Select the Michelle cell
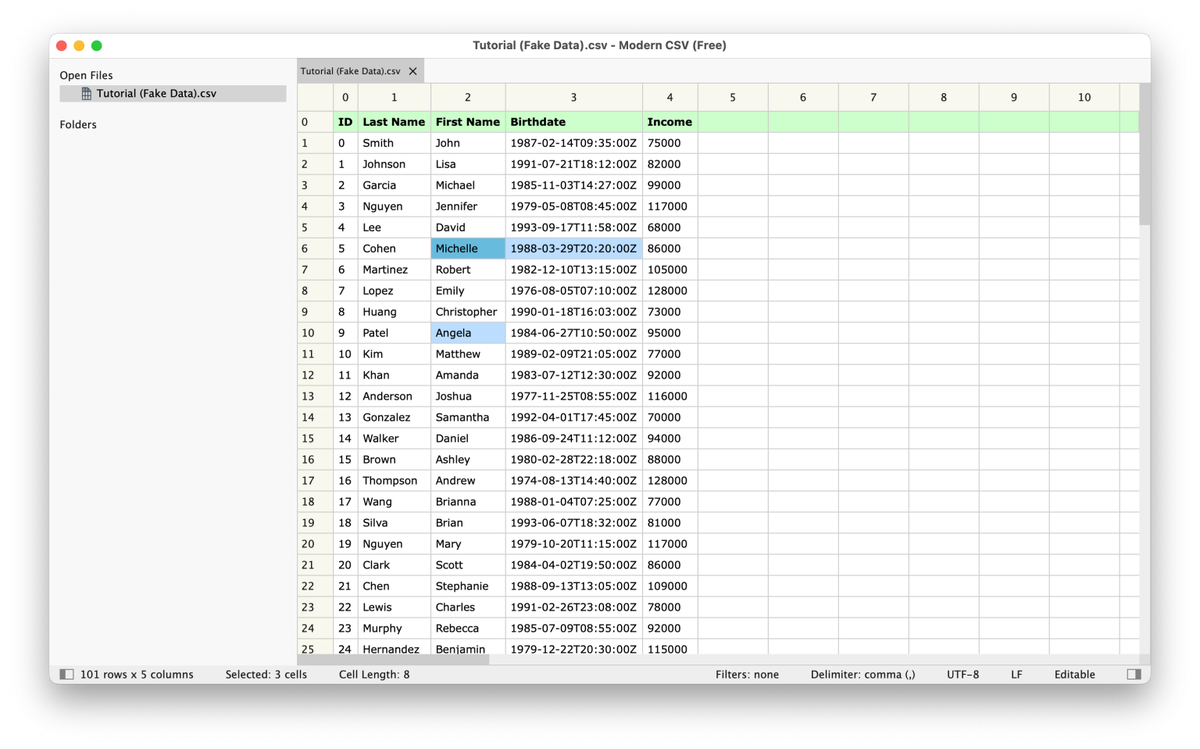The height and width of the screenshot is (749, 1200). 468,248
